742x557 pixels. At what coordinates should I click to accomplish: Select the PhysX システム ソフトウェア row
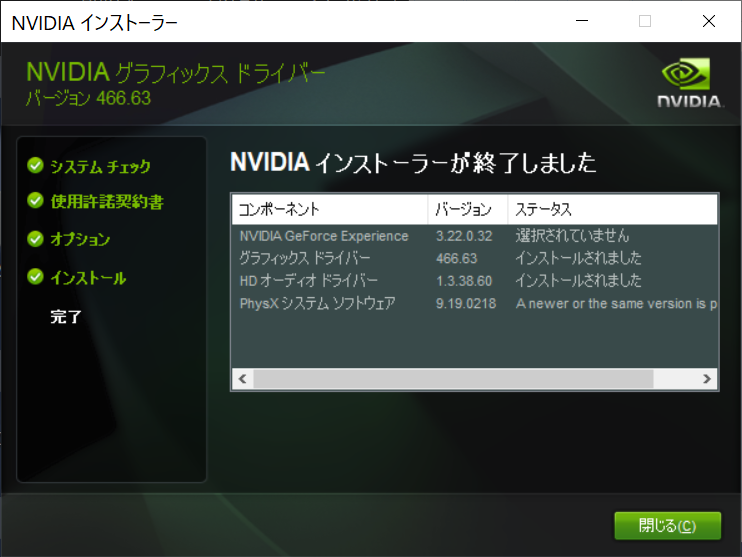tap(475, 303)
